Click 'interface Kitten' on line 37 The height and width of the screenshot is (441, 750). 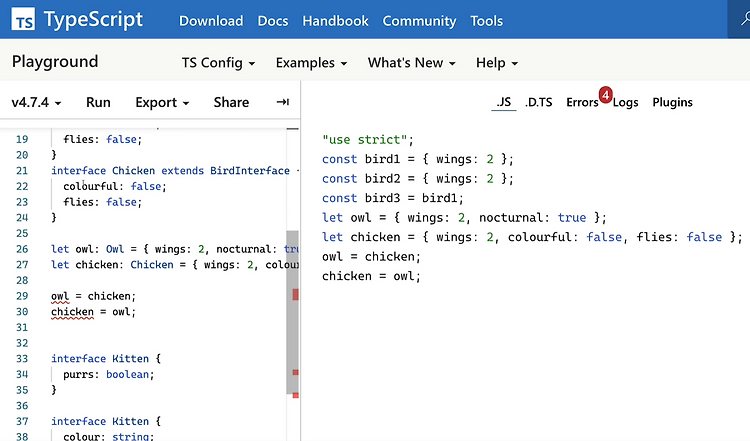[x=100, y=421]
